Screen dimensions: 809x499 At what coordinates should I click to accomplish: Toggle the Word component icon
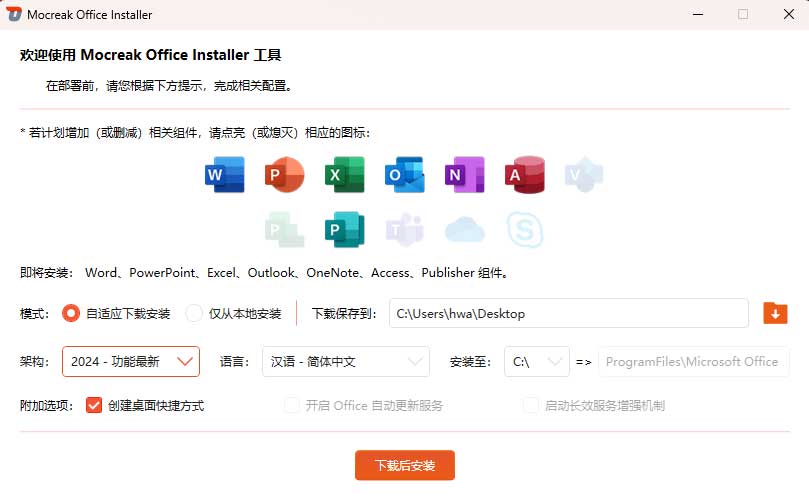224,174
